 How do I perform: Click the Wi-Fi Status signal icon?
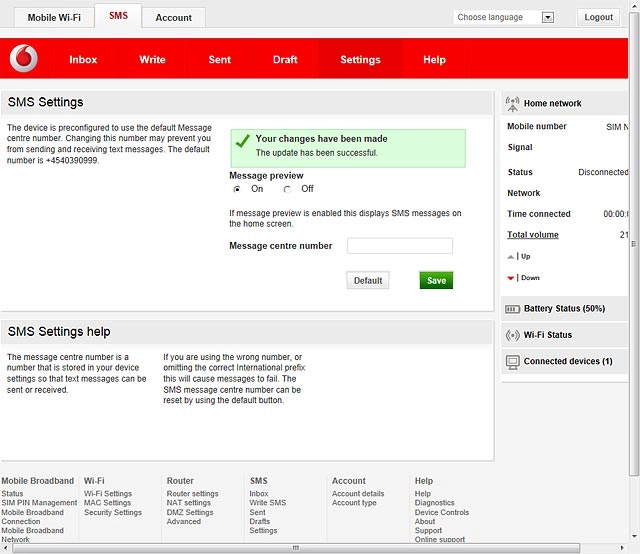512,335
